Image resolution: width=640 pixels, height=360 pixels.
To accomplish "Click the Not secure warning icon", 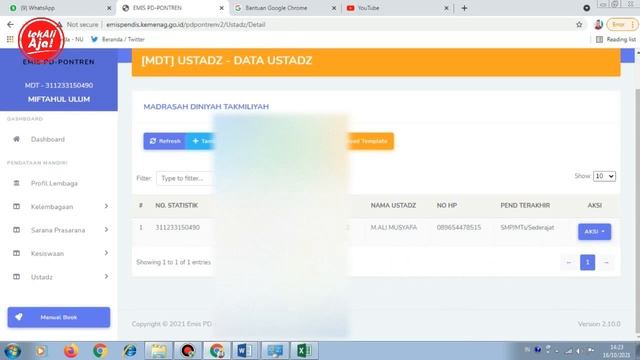I will point(60,24).
